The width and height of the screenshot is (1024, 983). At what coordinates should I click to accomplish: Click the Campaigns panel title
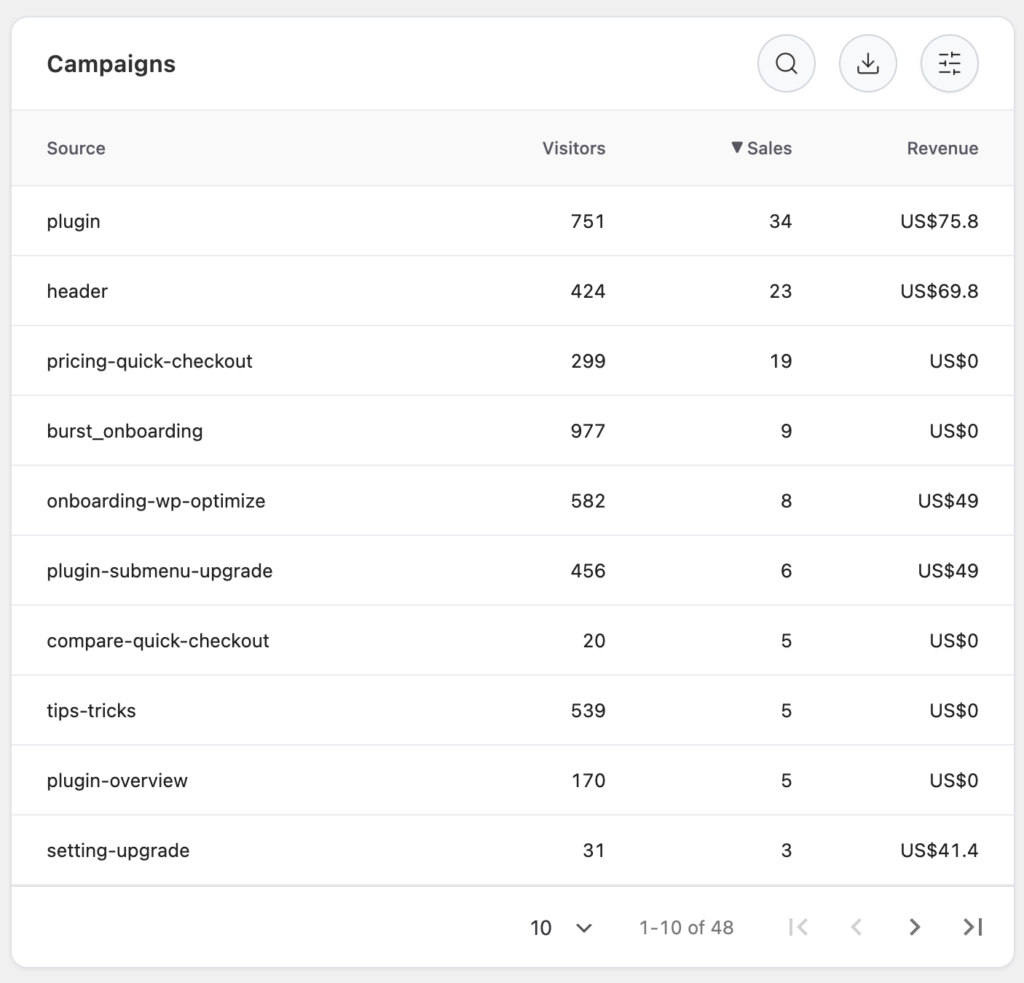[x=111, y=63]
